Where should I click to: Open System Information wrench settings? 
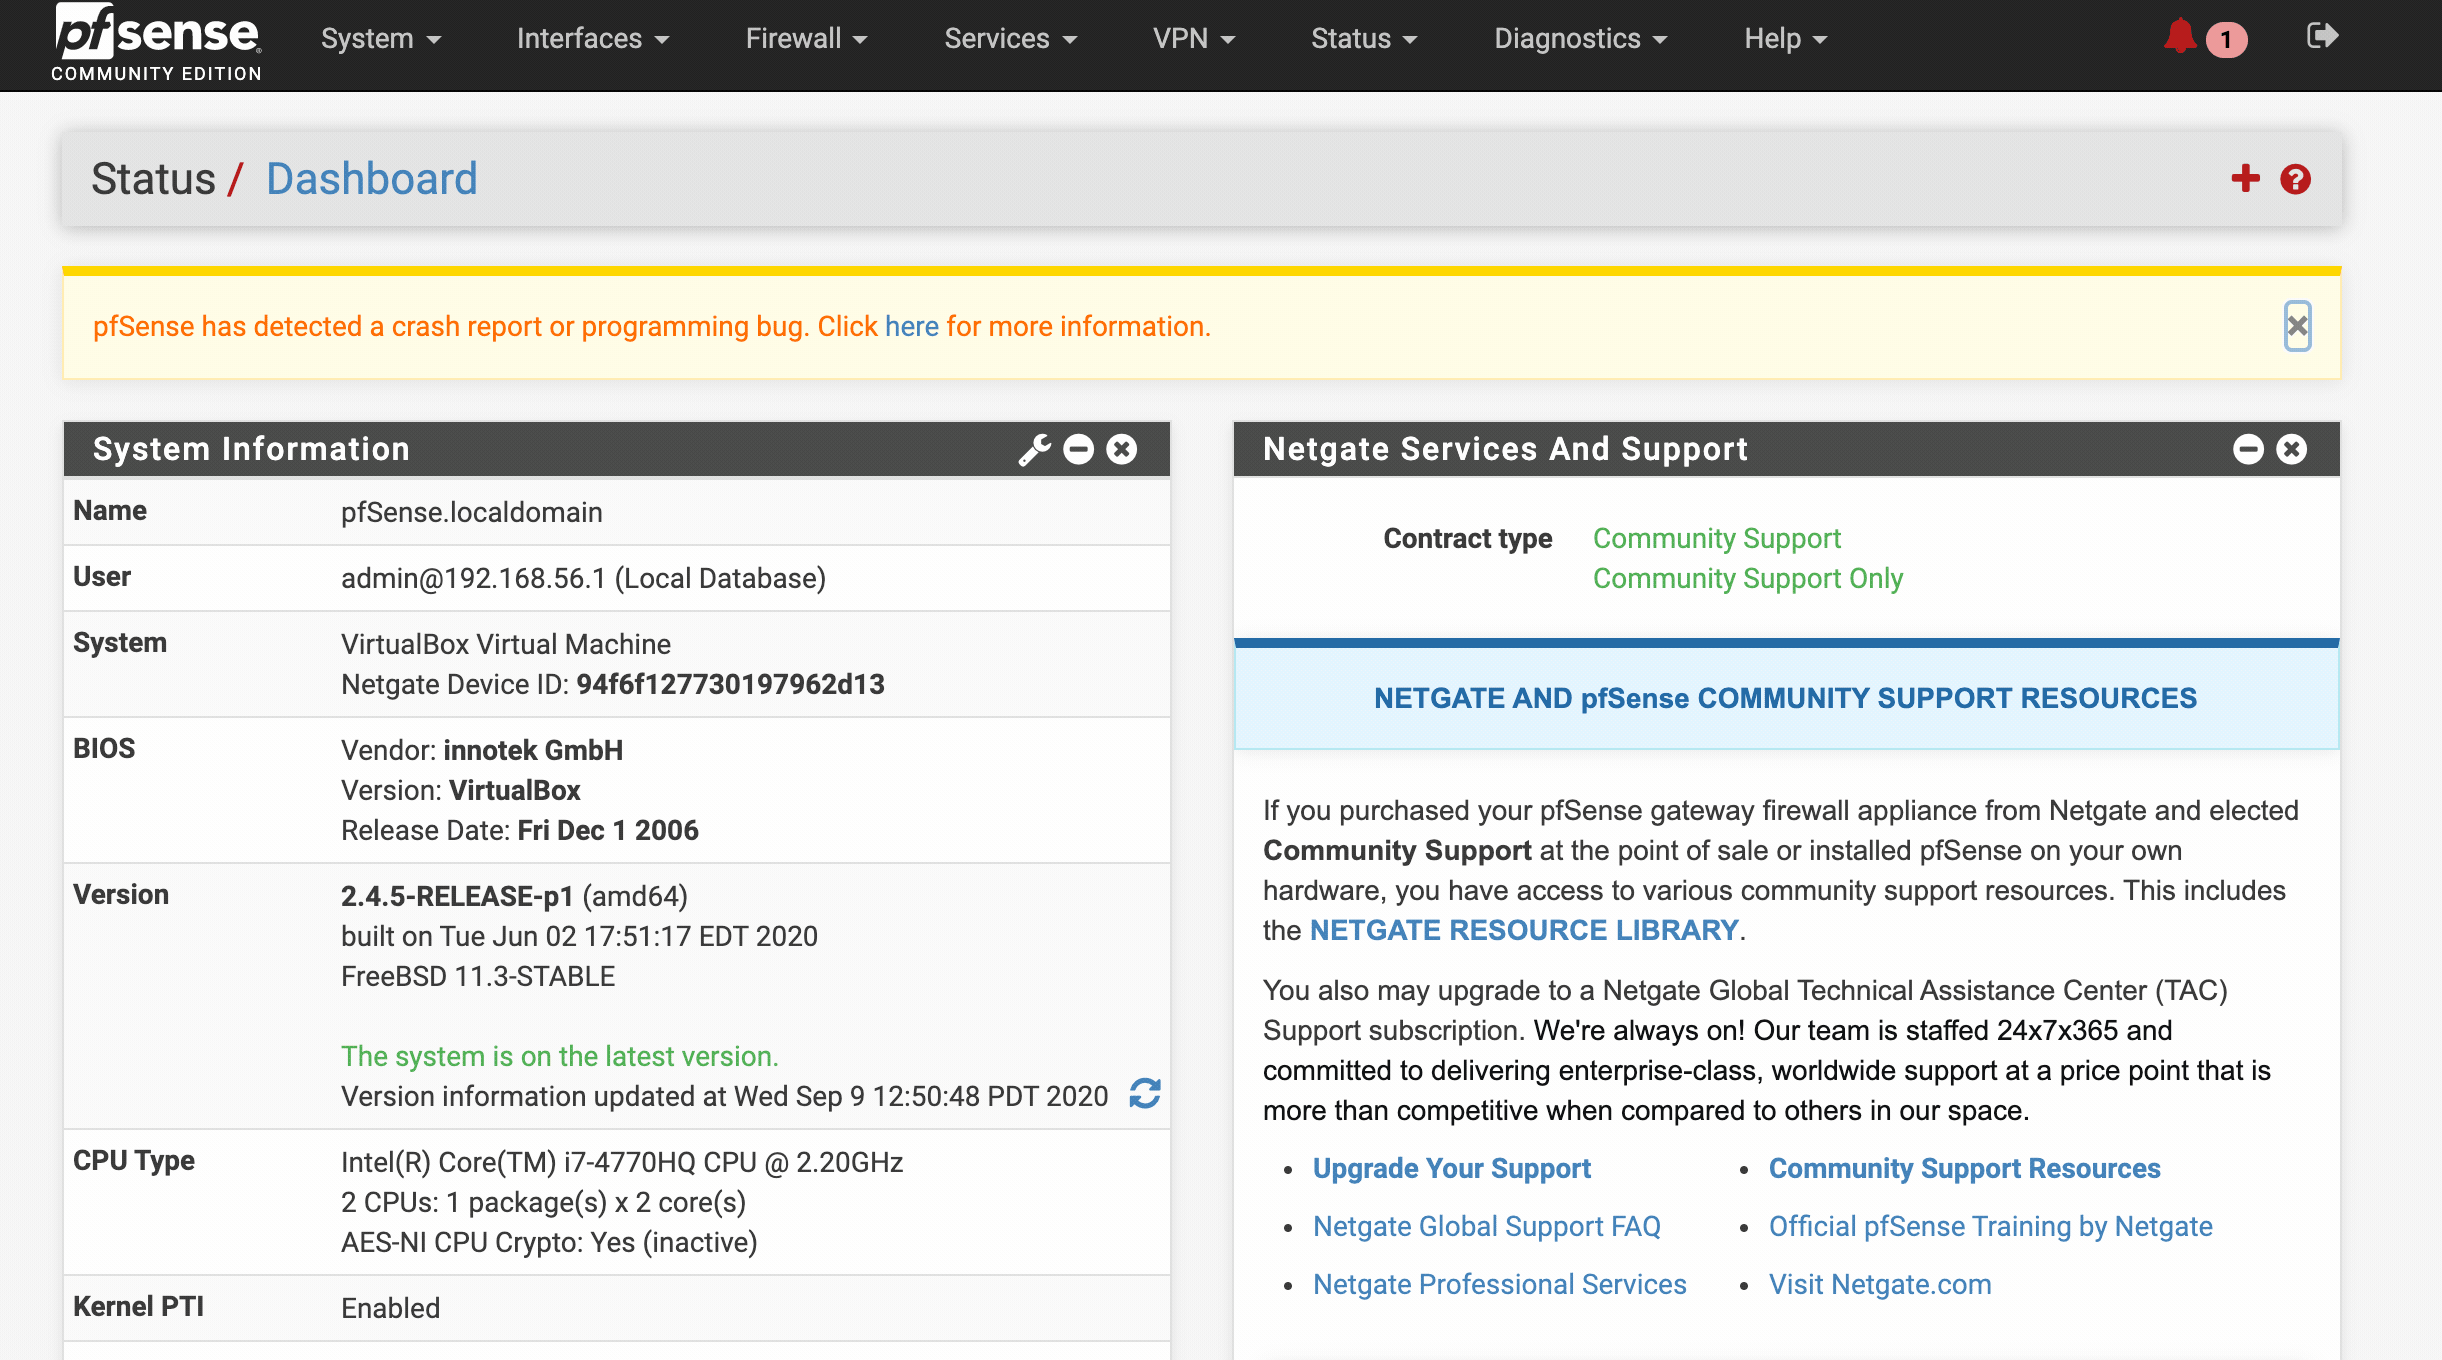point(1035,450)
